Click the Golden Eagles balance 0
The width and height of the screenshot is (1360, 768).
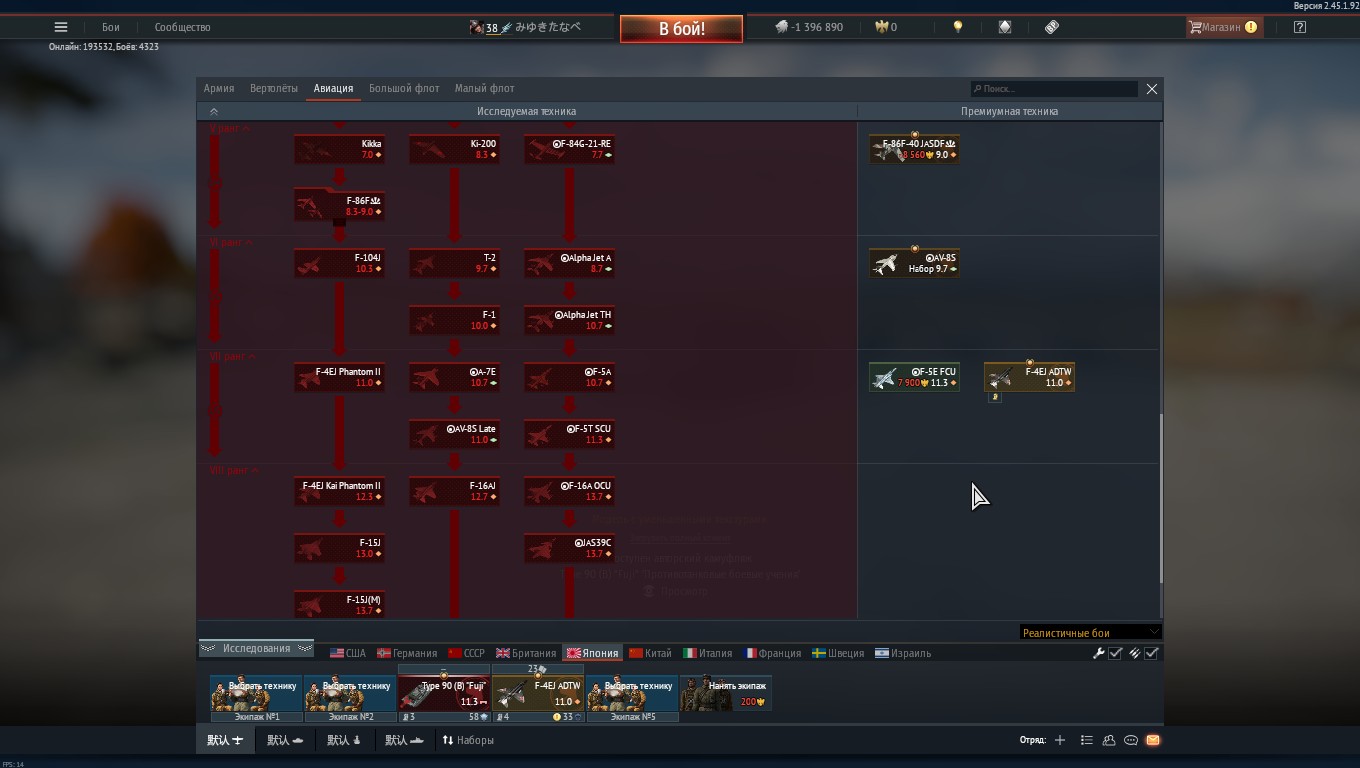point(886,27)
